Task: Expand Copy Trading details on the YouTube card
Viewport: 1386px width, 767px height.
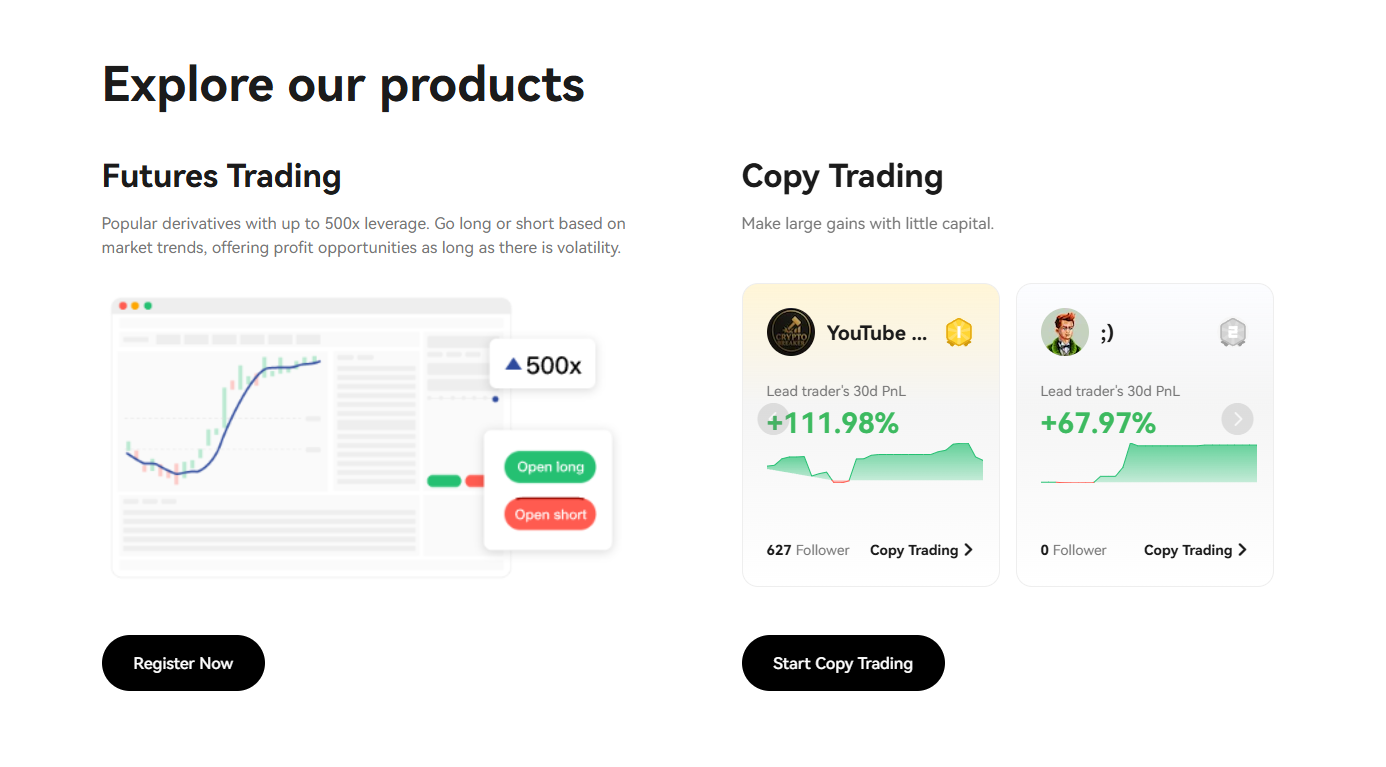Action: [921, 549]
